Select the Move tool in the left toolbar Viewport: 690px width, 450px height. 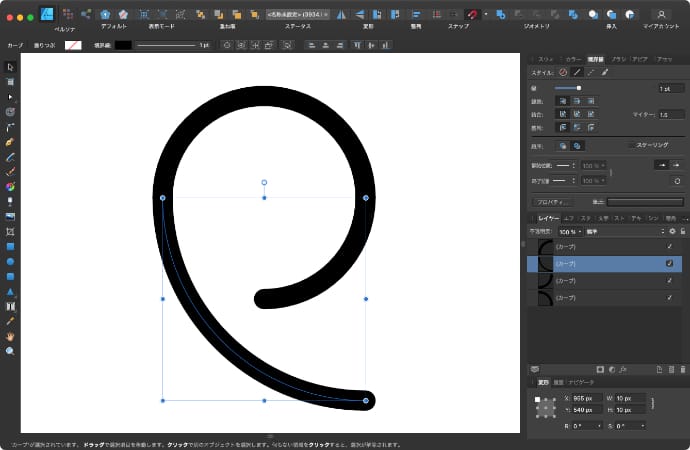pos(10,67)
